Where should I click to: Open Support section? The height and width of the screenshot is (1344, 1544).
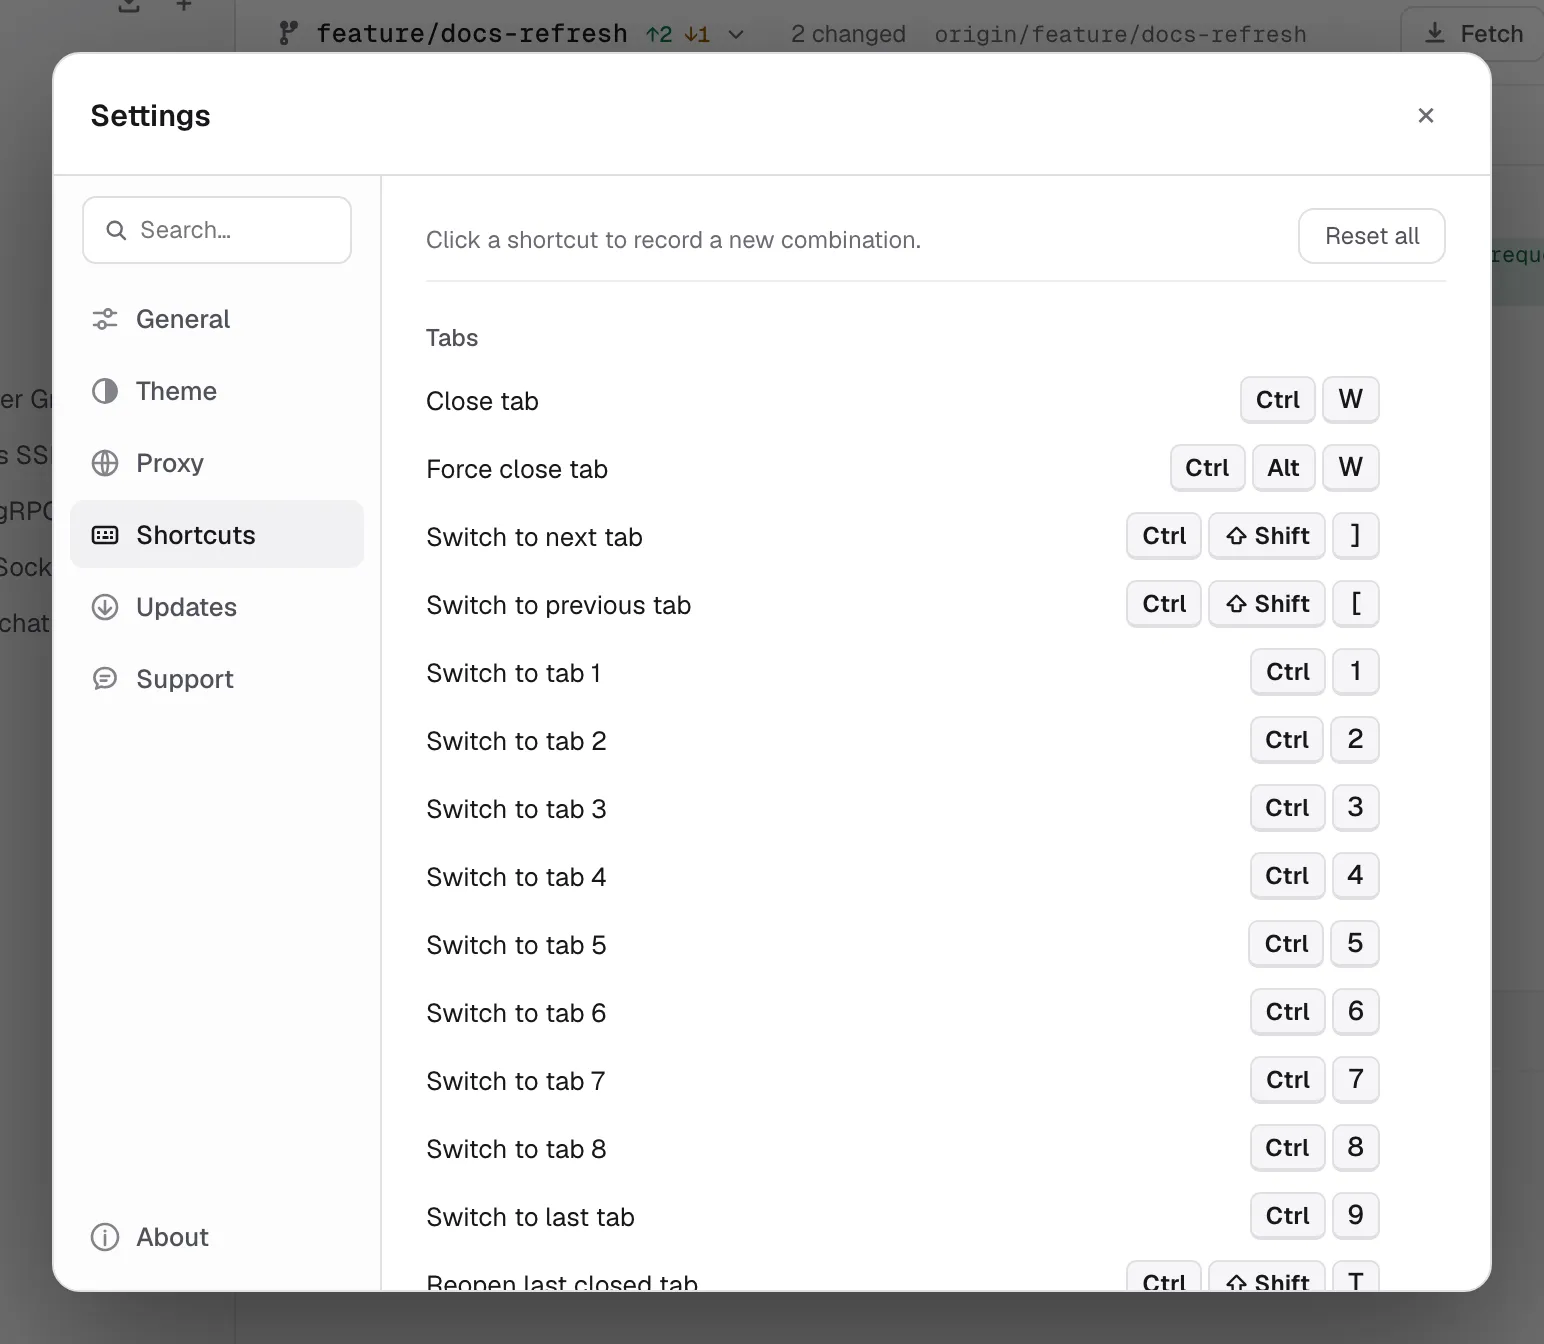217,679
